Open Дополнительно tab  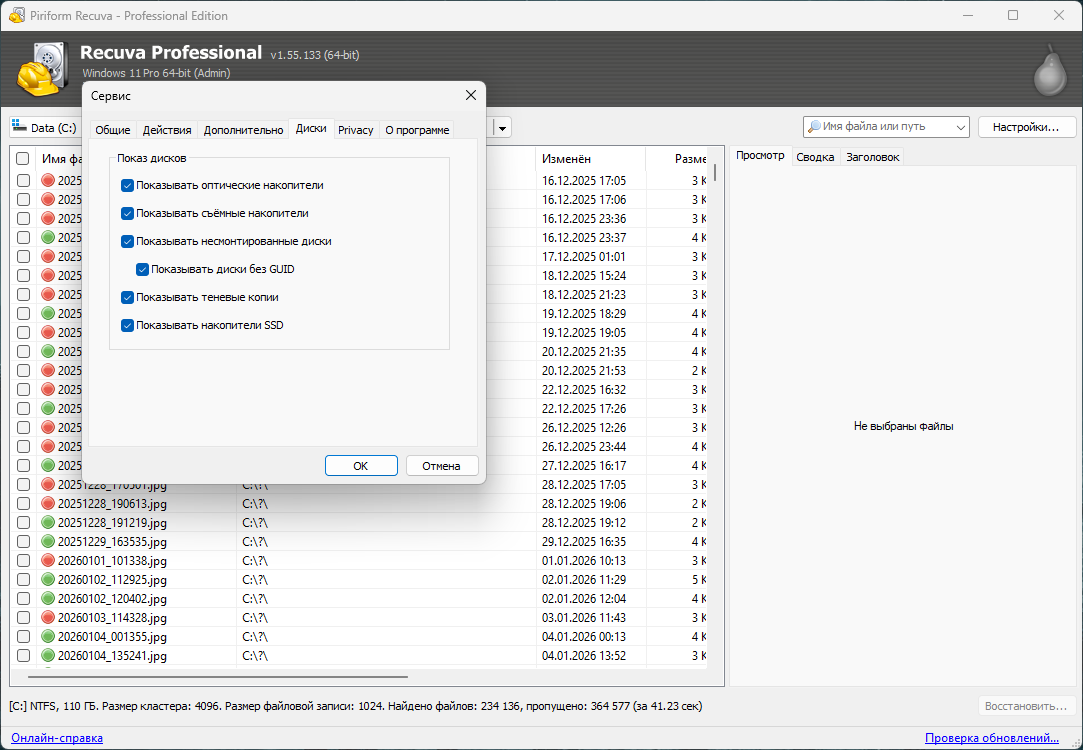coord(243,130)
